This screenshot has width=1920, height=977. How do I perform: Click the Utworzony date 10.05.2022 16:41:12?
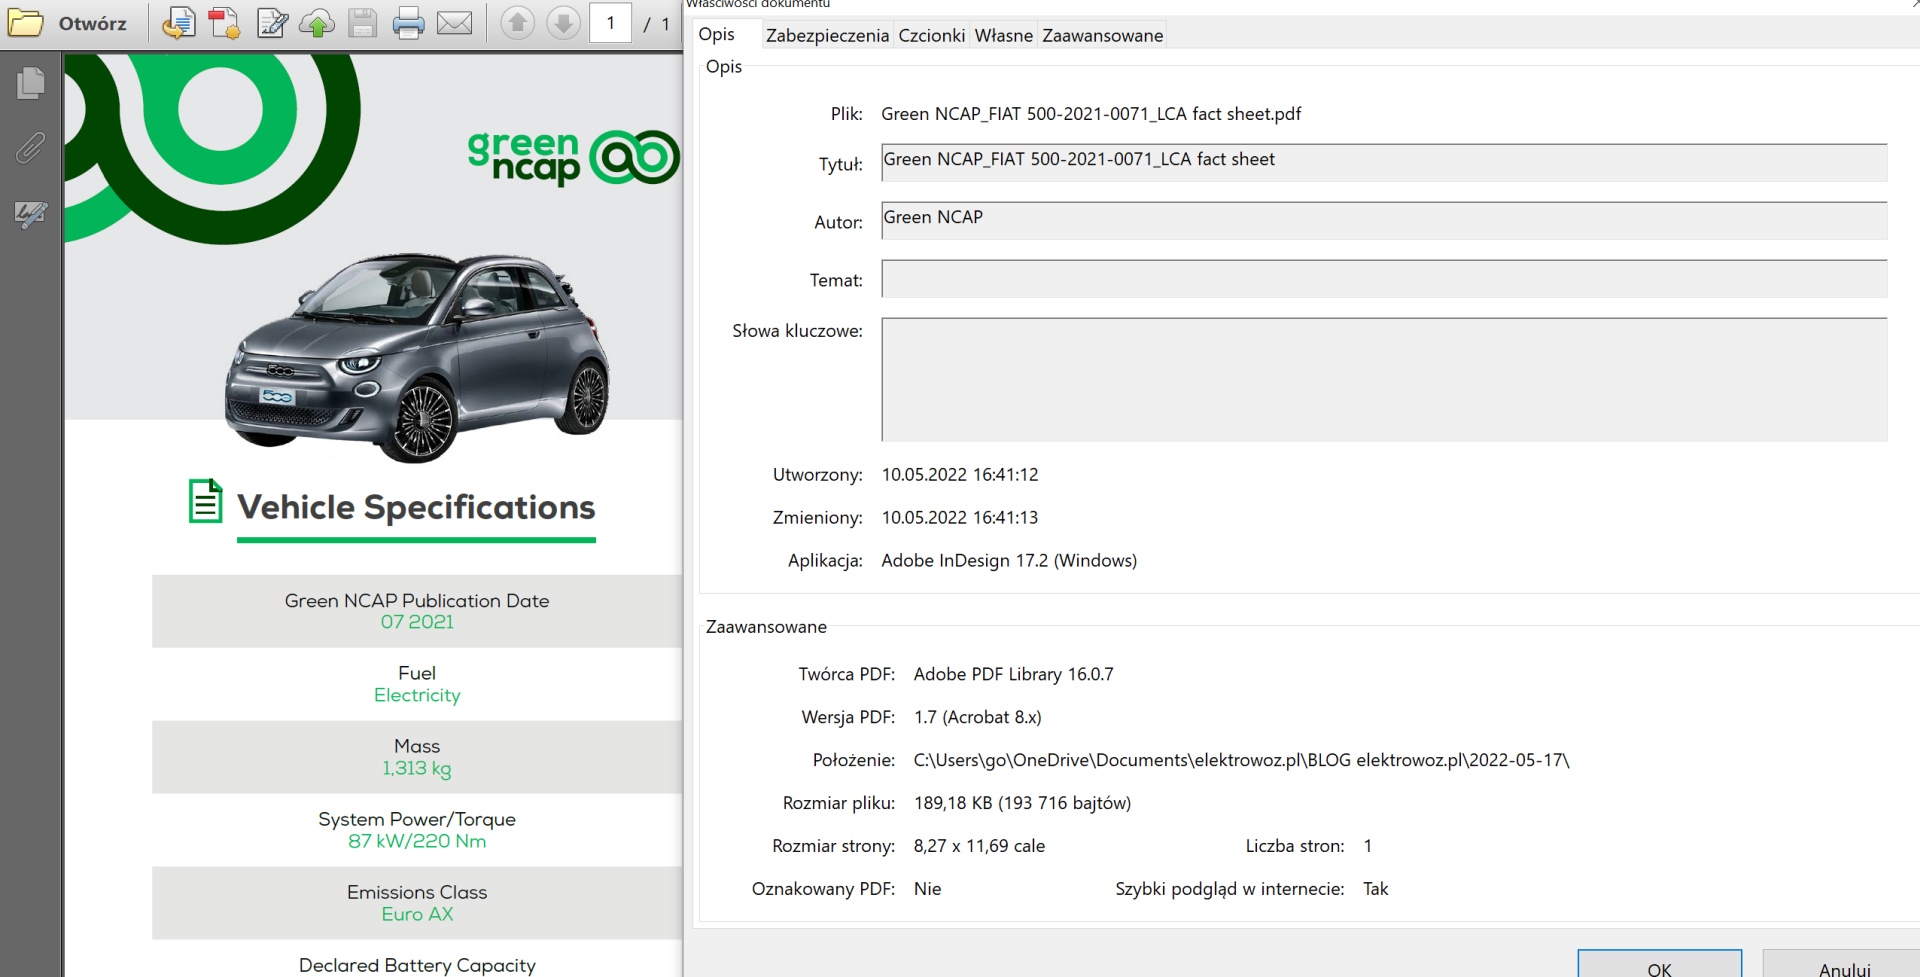[x=960, y=474]
